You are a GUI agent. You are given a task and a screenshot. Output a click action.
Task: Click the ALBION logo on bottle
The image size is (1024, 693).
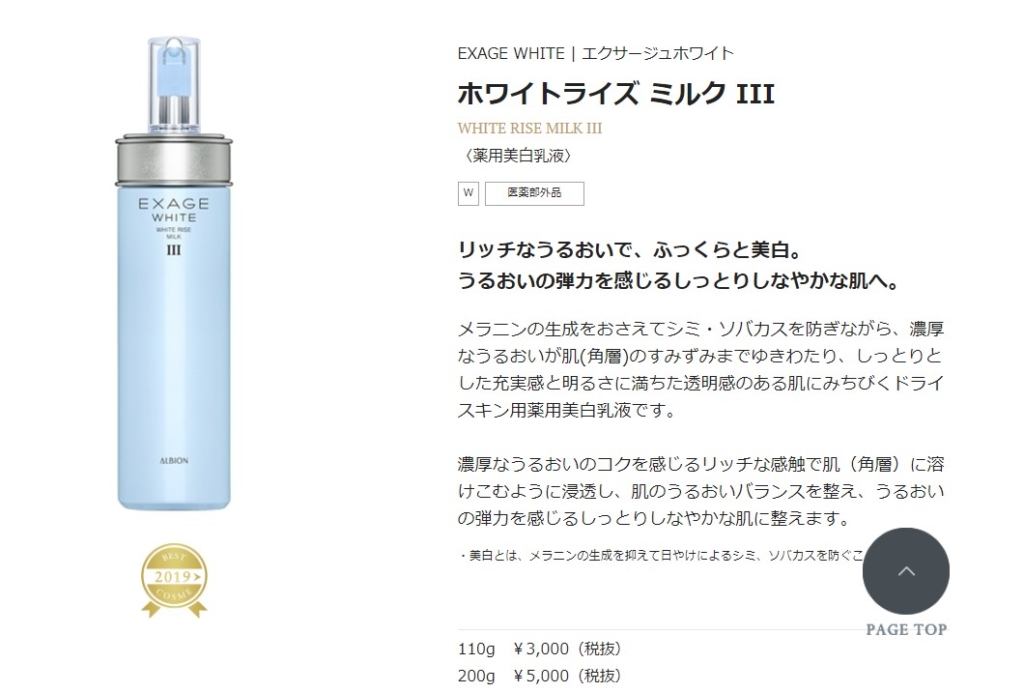tap(174, 460)
